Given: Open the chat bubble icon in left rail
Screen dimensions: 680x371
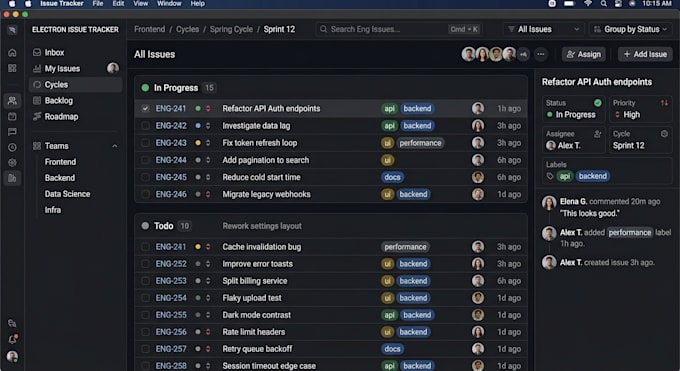Looking at the screenshot, I should [12, 132].
